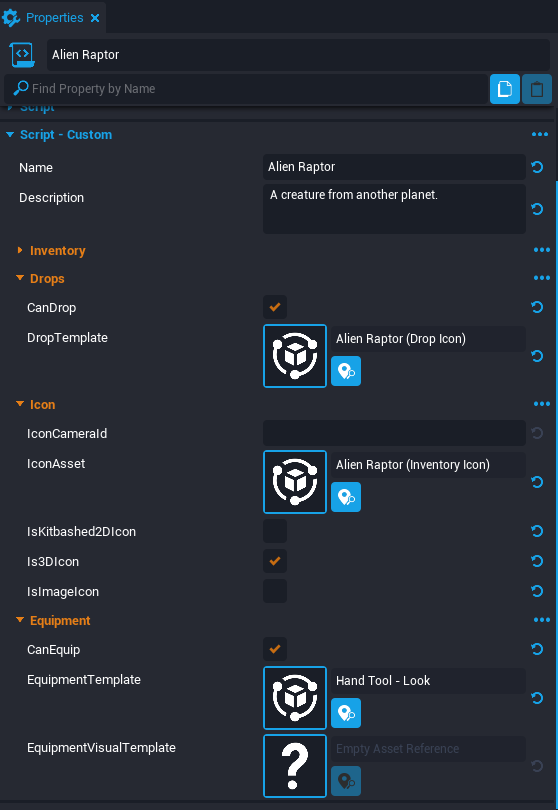
Task: Disable the CanEquip checkbox
Action: click(275, 649)
